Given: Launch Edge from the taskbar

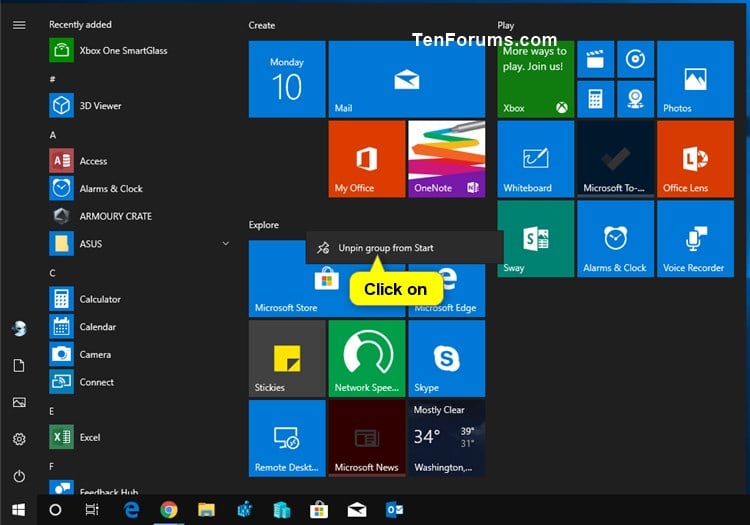Looking at the screenshot, I should [131, 510].
